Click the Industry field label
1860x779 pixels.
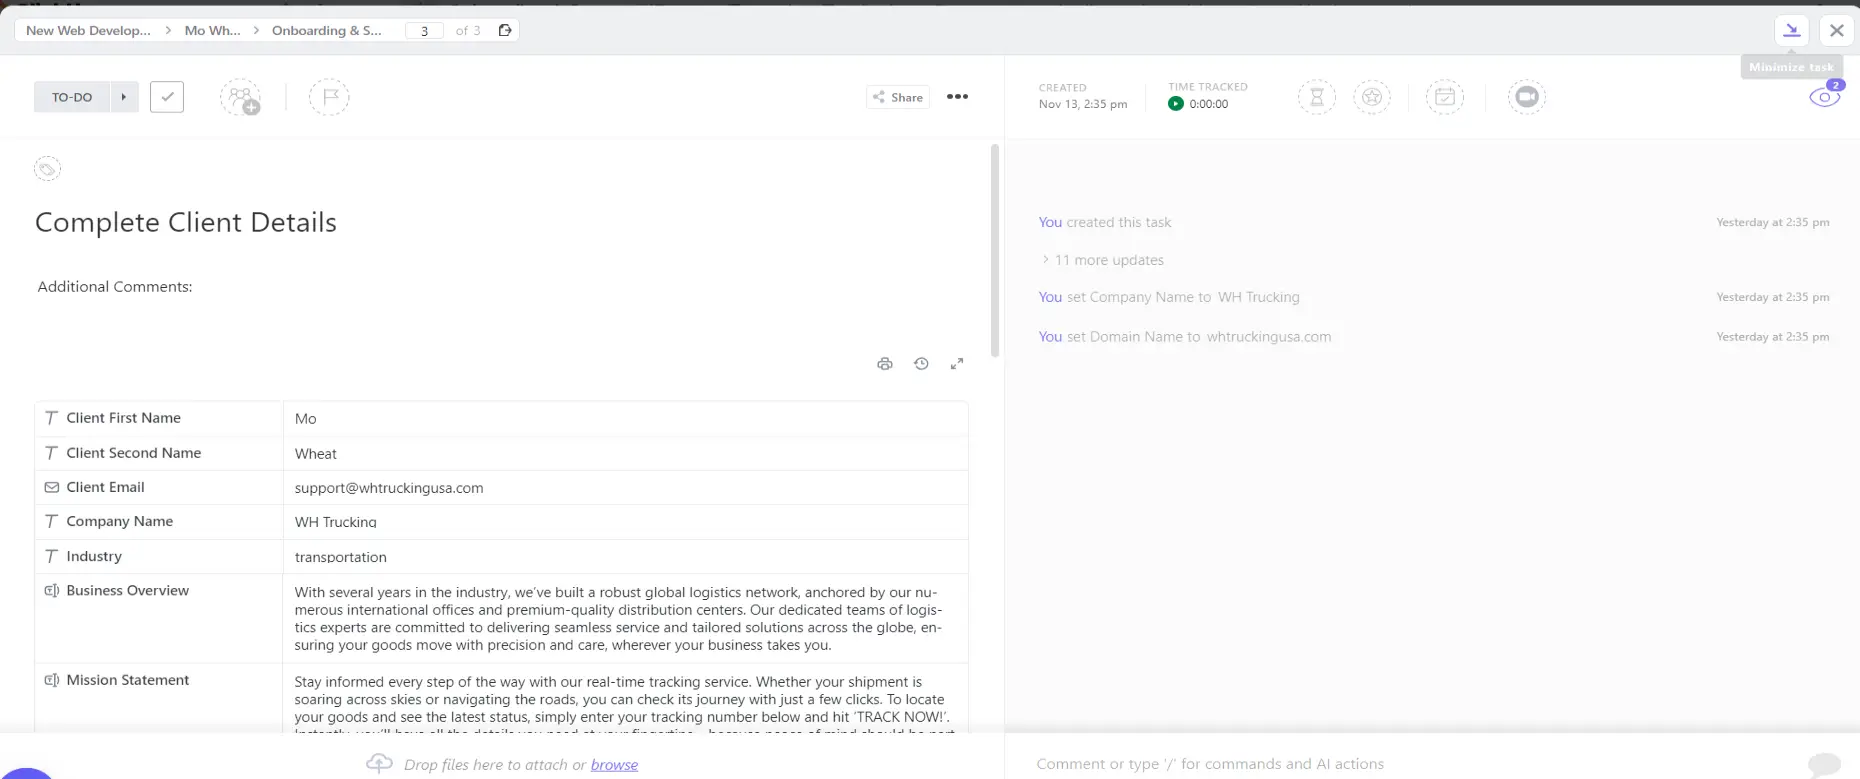tap(94, 556)
